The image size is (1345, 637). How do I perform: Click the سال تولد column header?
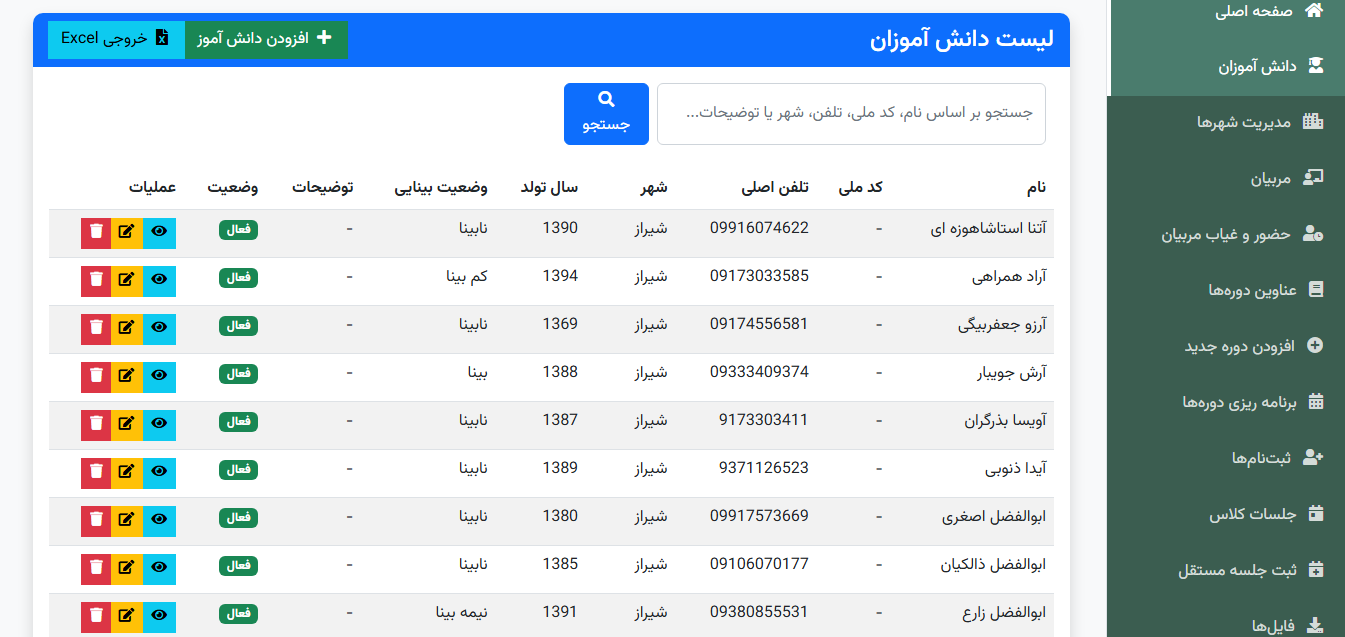(549, 187)
